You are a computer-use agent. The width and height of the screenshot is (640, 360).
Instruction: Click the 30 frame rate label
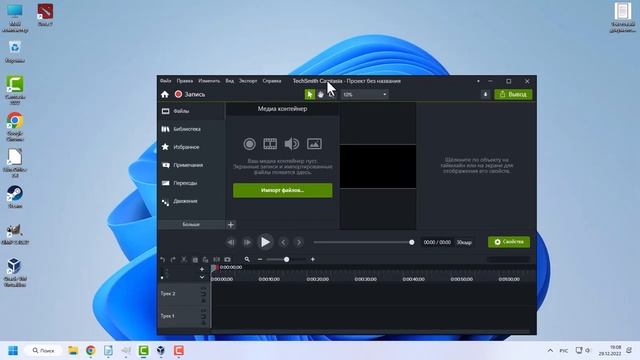(x=464, y=242)
